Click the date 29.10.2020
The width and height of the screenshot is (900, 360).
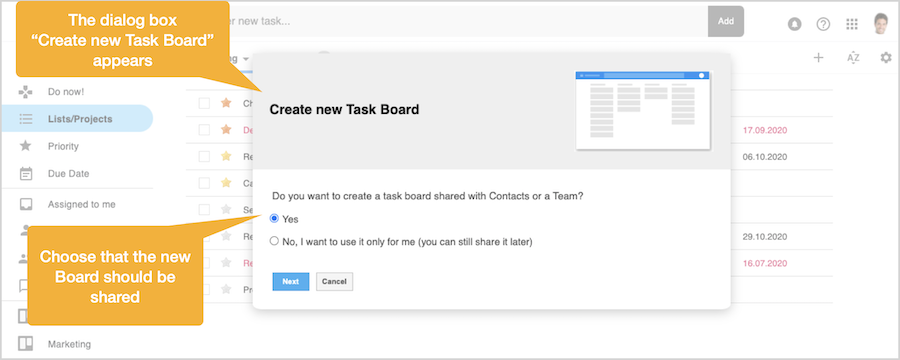pyautogui.click(x=765, y=237)
